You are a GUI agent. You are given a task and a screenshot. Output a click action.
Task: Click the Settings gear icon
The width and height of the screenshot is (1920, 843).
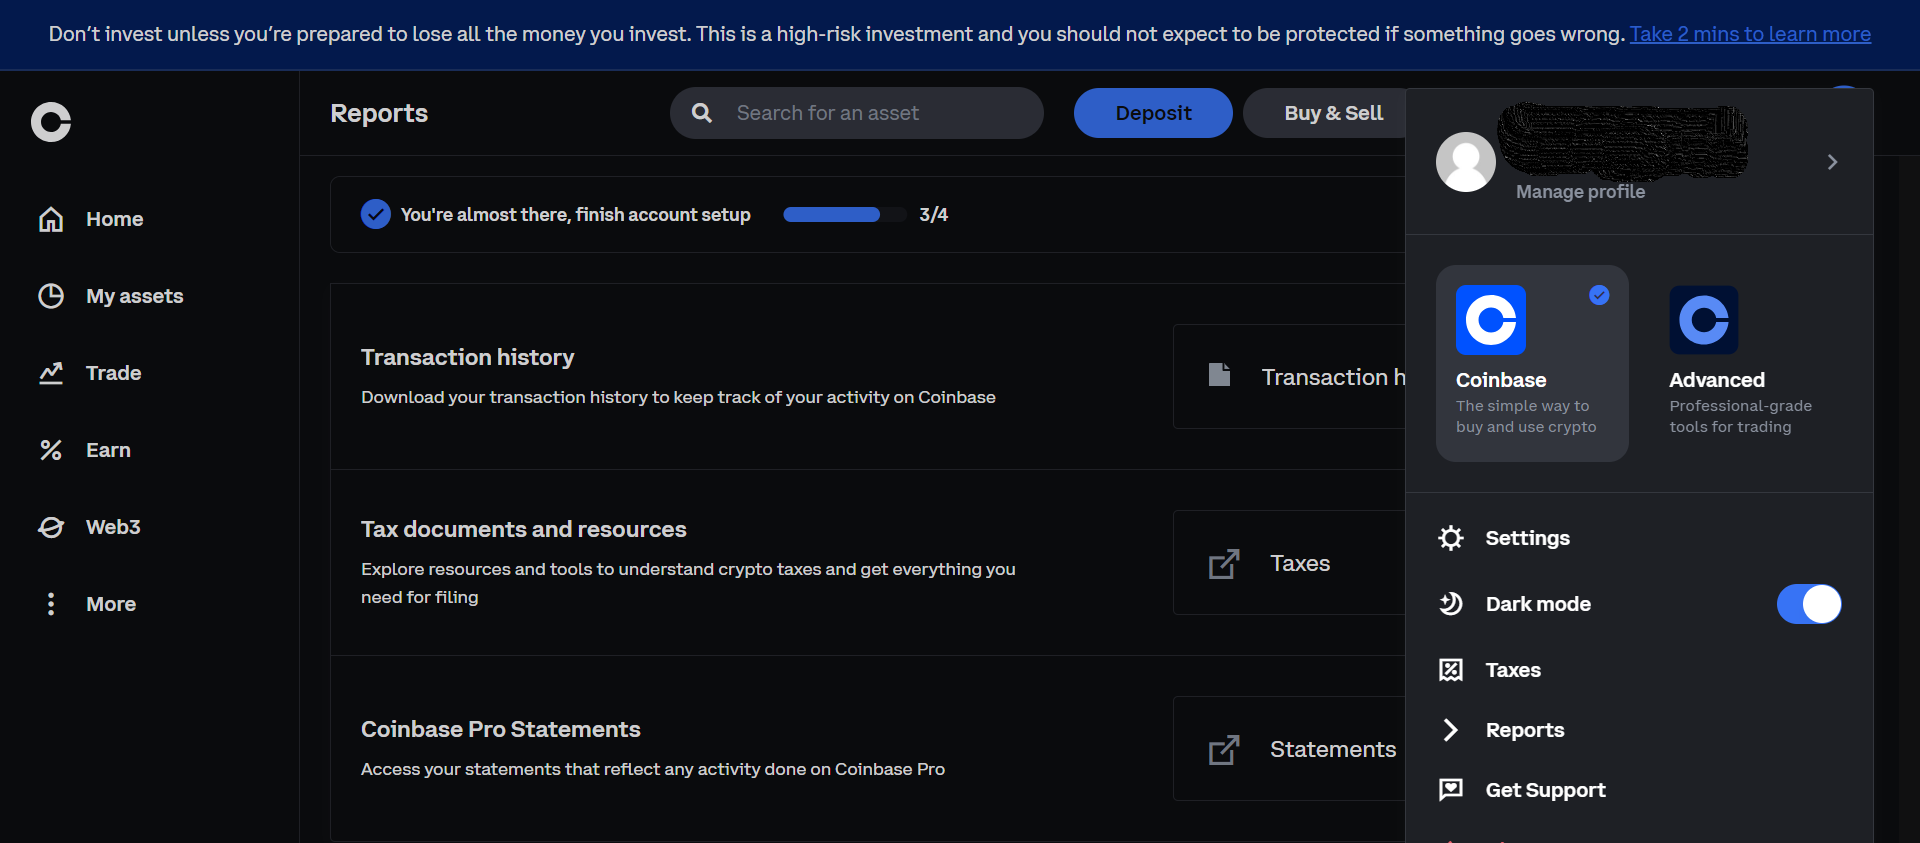pyautogui.click(x=1451, y=538)
